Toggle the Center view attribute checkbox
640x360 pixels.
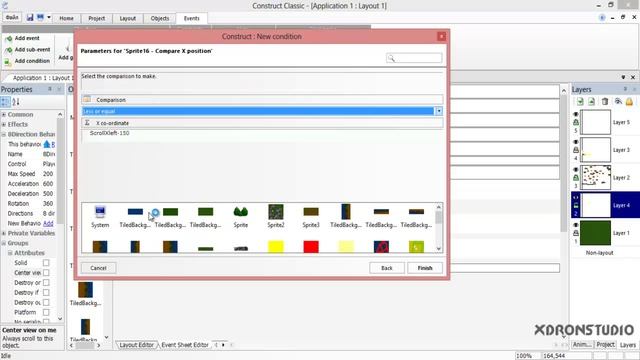coord(46,273)
